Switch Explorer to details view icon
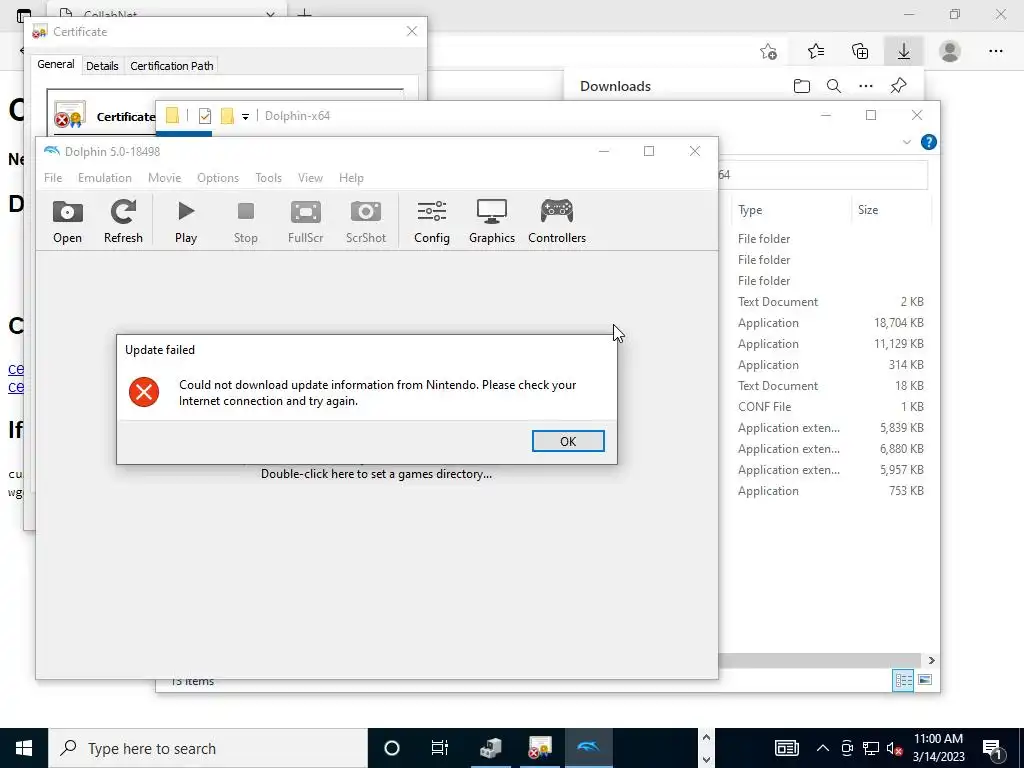 click(x=903, y=680)
